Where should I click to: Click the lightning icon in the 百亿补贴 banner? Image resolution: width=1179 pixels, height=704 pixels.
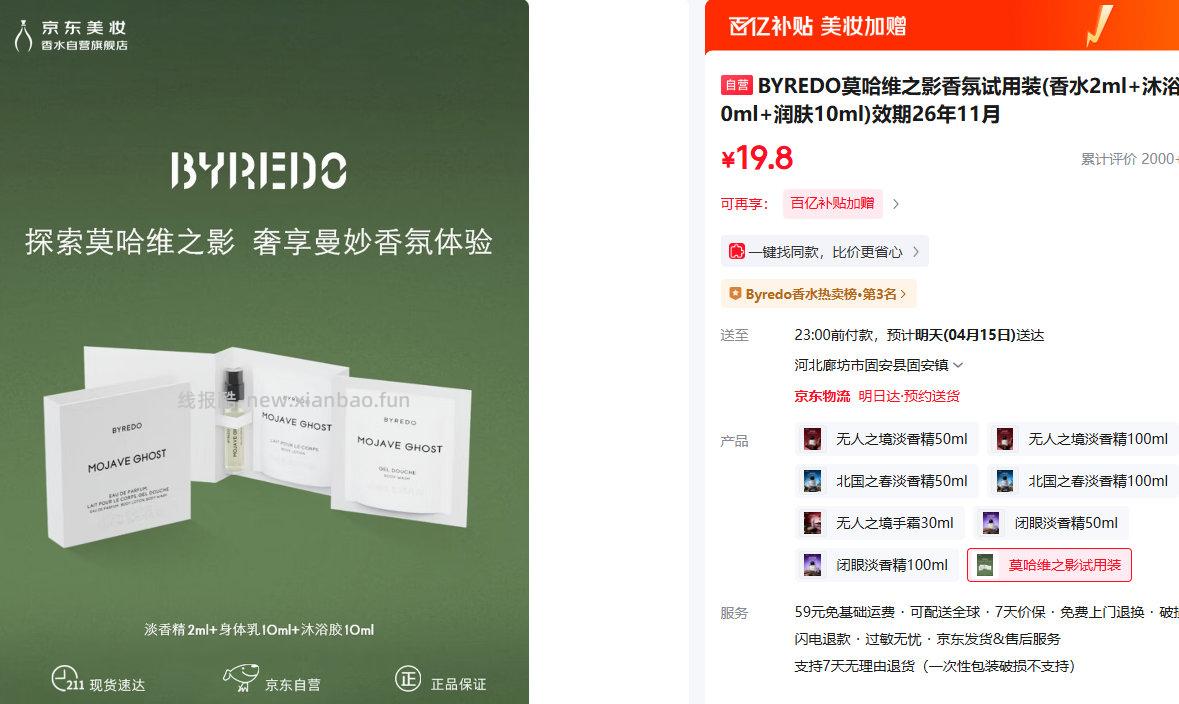1099,26
